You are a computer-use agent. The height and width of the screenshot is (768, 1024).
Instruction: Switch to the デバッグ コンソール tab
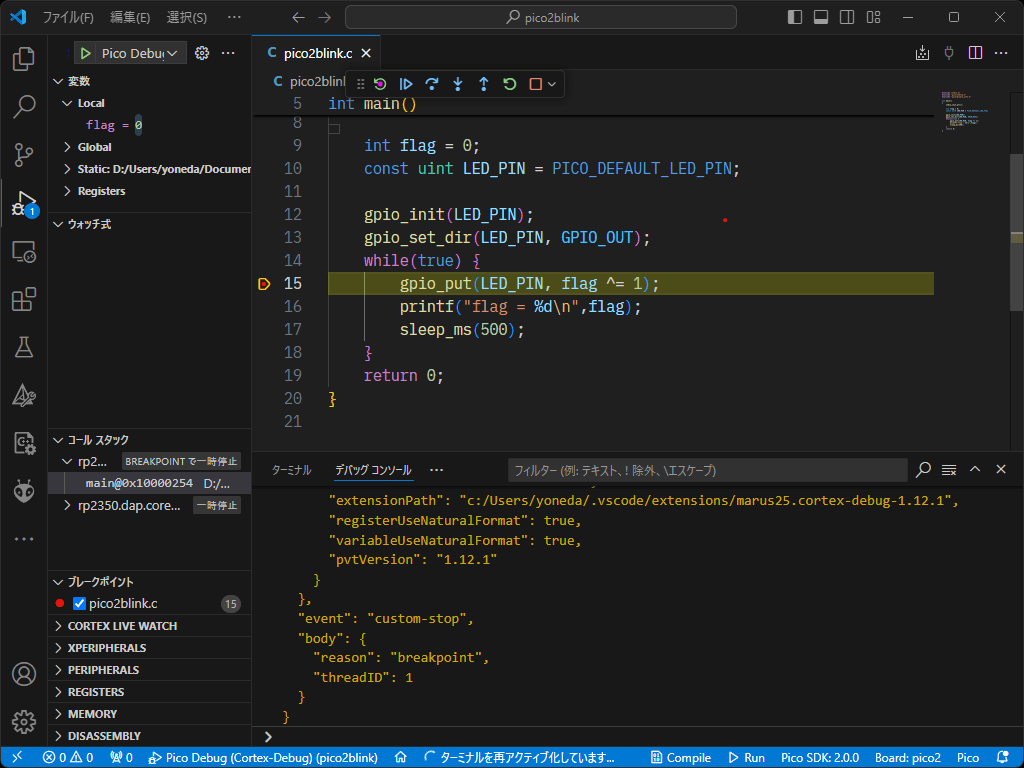click(373, 470)
